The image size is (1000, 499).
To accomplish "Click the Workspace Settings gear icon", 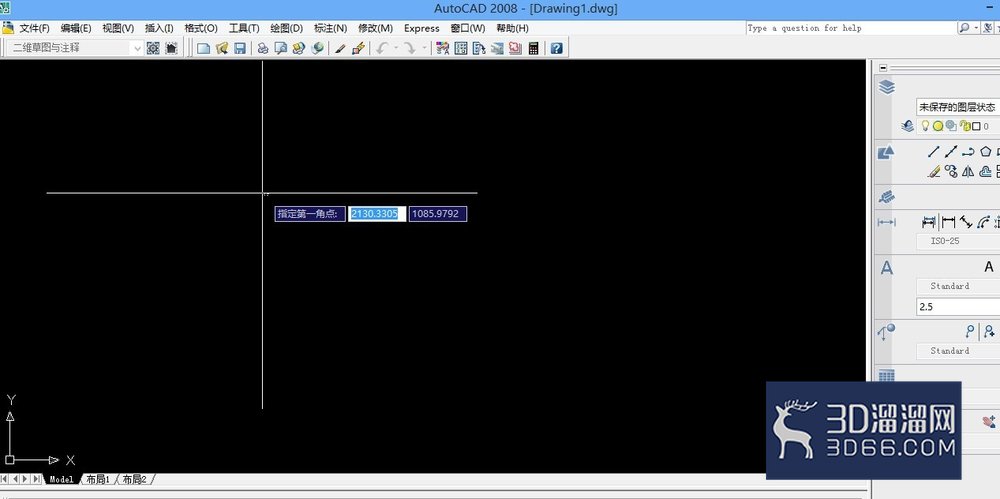I will [x=153, y=48].
